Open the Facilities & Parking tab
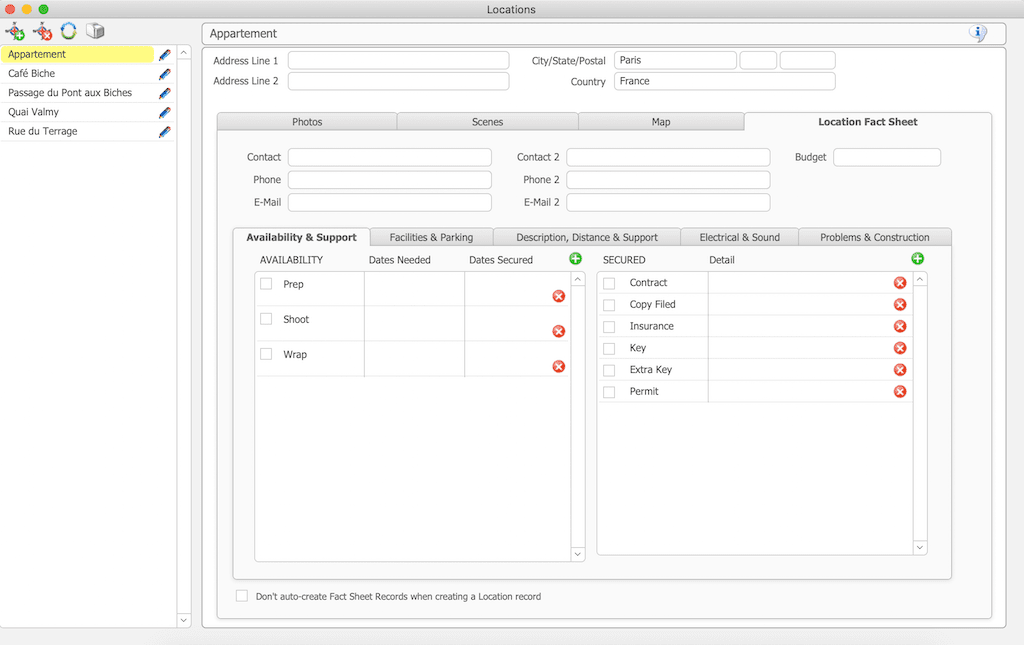Viewport: 1024px width, 645px height. [x=431, y=237]
